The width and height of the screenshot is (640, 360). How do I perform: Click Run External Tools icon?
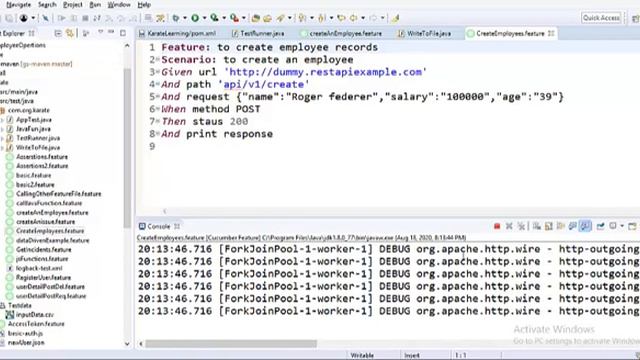pos(234,18)
